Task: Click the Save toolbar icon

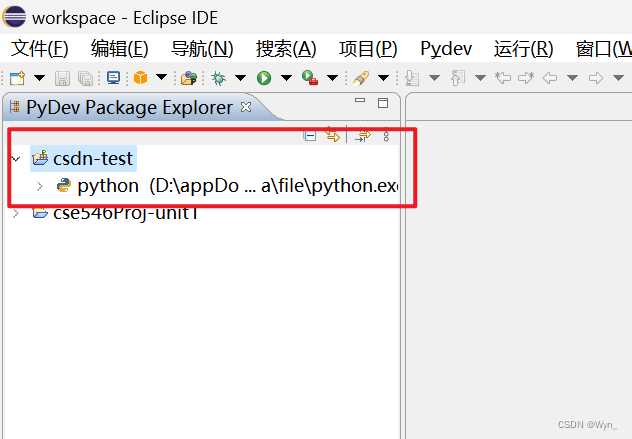Action: point(62,78)
